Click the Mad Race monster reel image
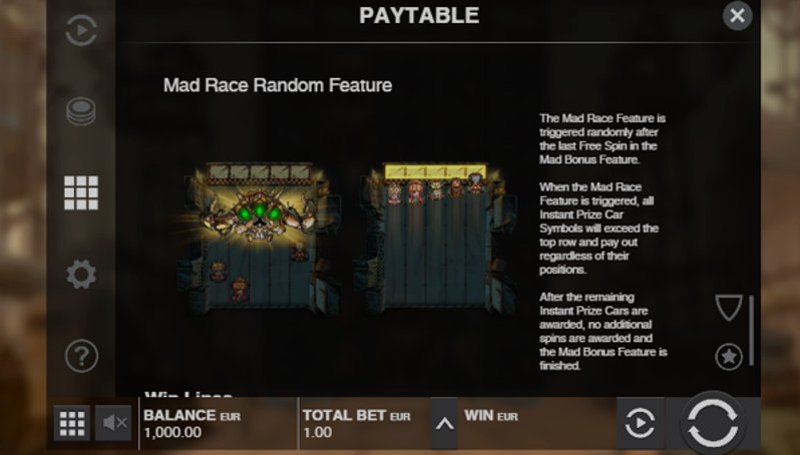The height and width of the screenshot is (455, 800). 258,239
